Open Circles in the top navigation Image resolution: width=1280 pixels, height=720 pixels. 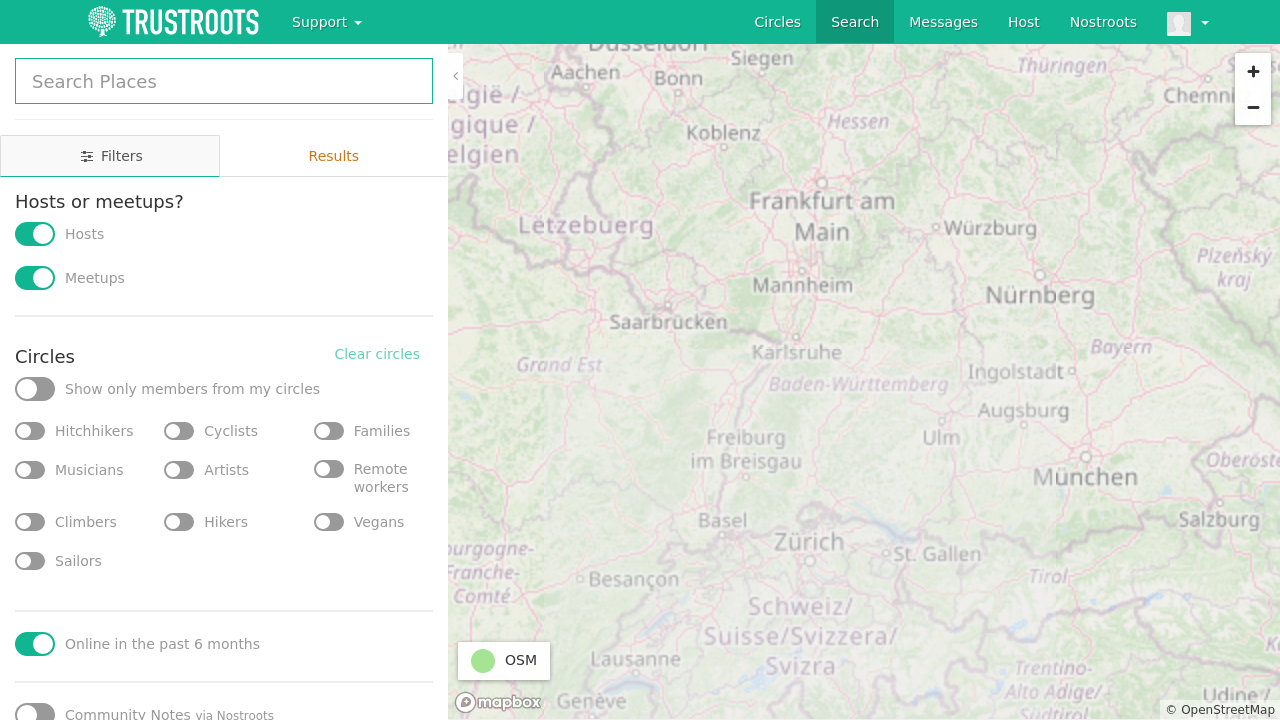click(777, 22)
